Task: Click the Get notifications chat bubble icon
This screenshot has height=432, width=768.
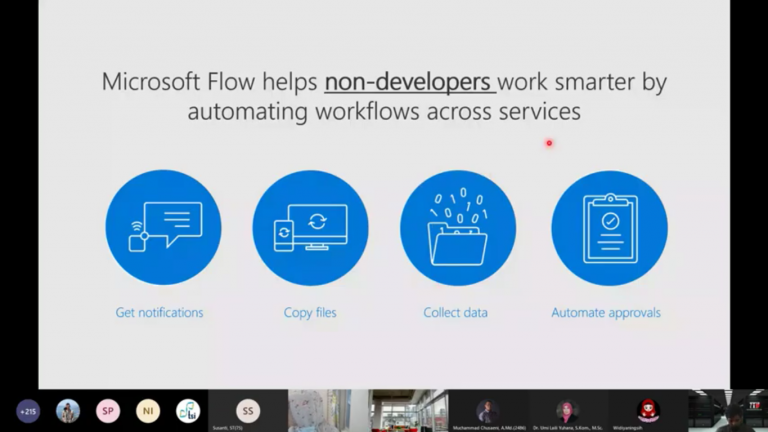Action: coord(163,228)
